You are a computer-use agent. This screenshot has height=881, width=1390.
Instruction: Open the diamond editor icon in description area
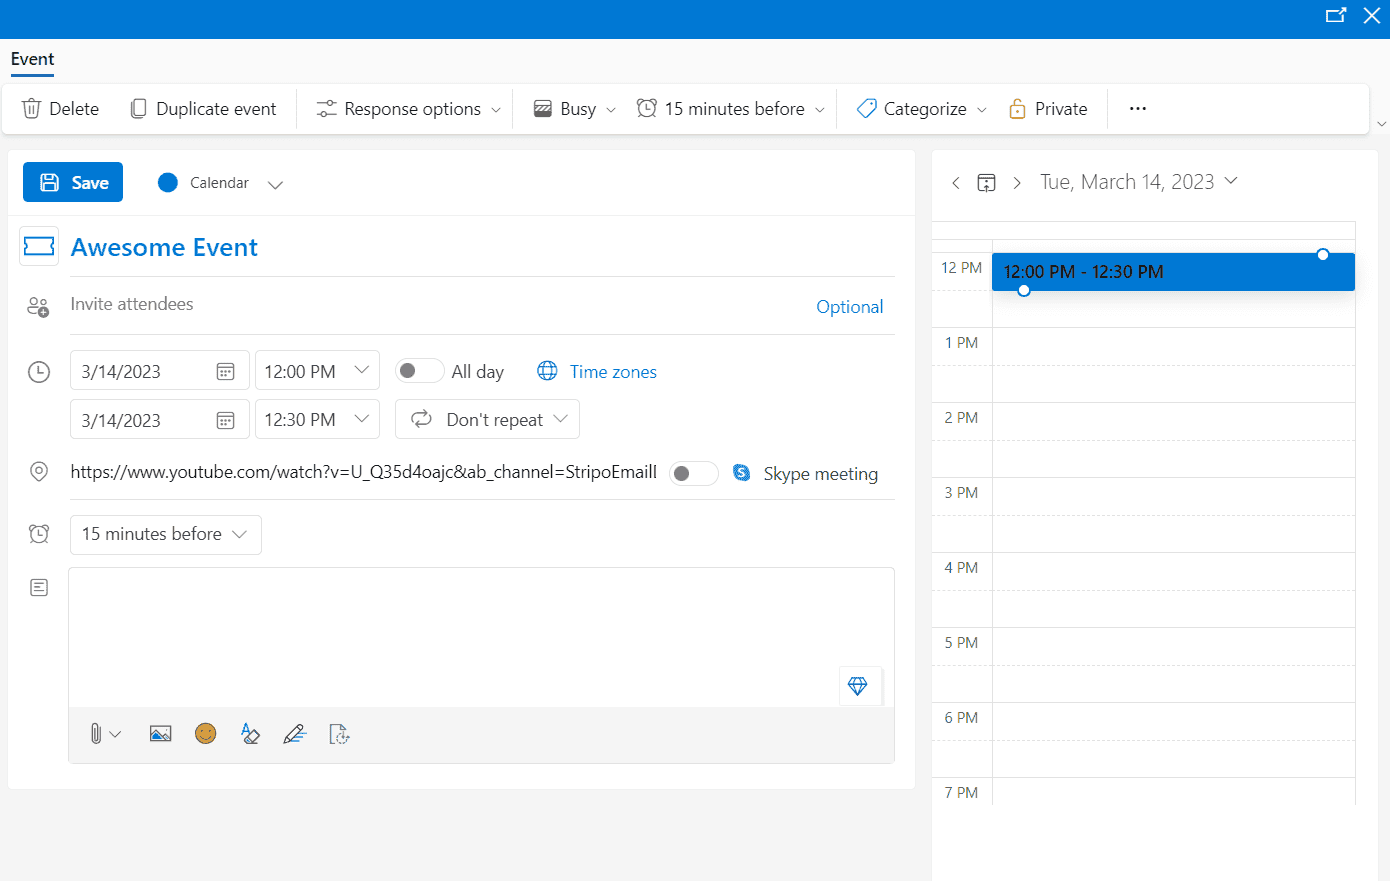[x=858, y=686]
